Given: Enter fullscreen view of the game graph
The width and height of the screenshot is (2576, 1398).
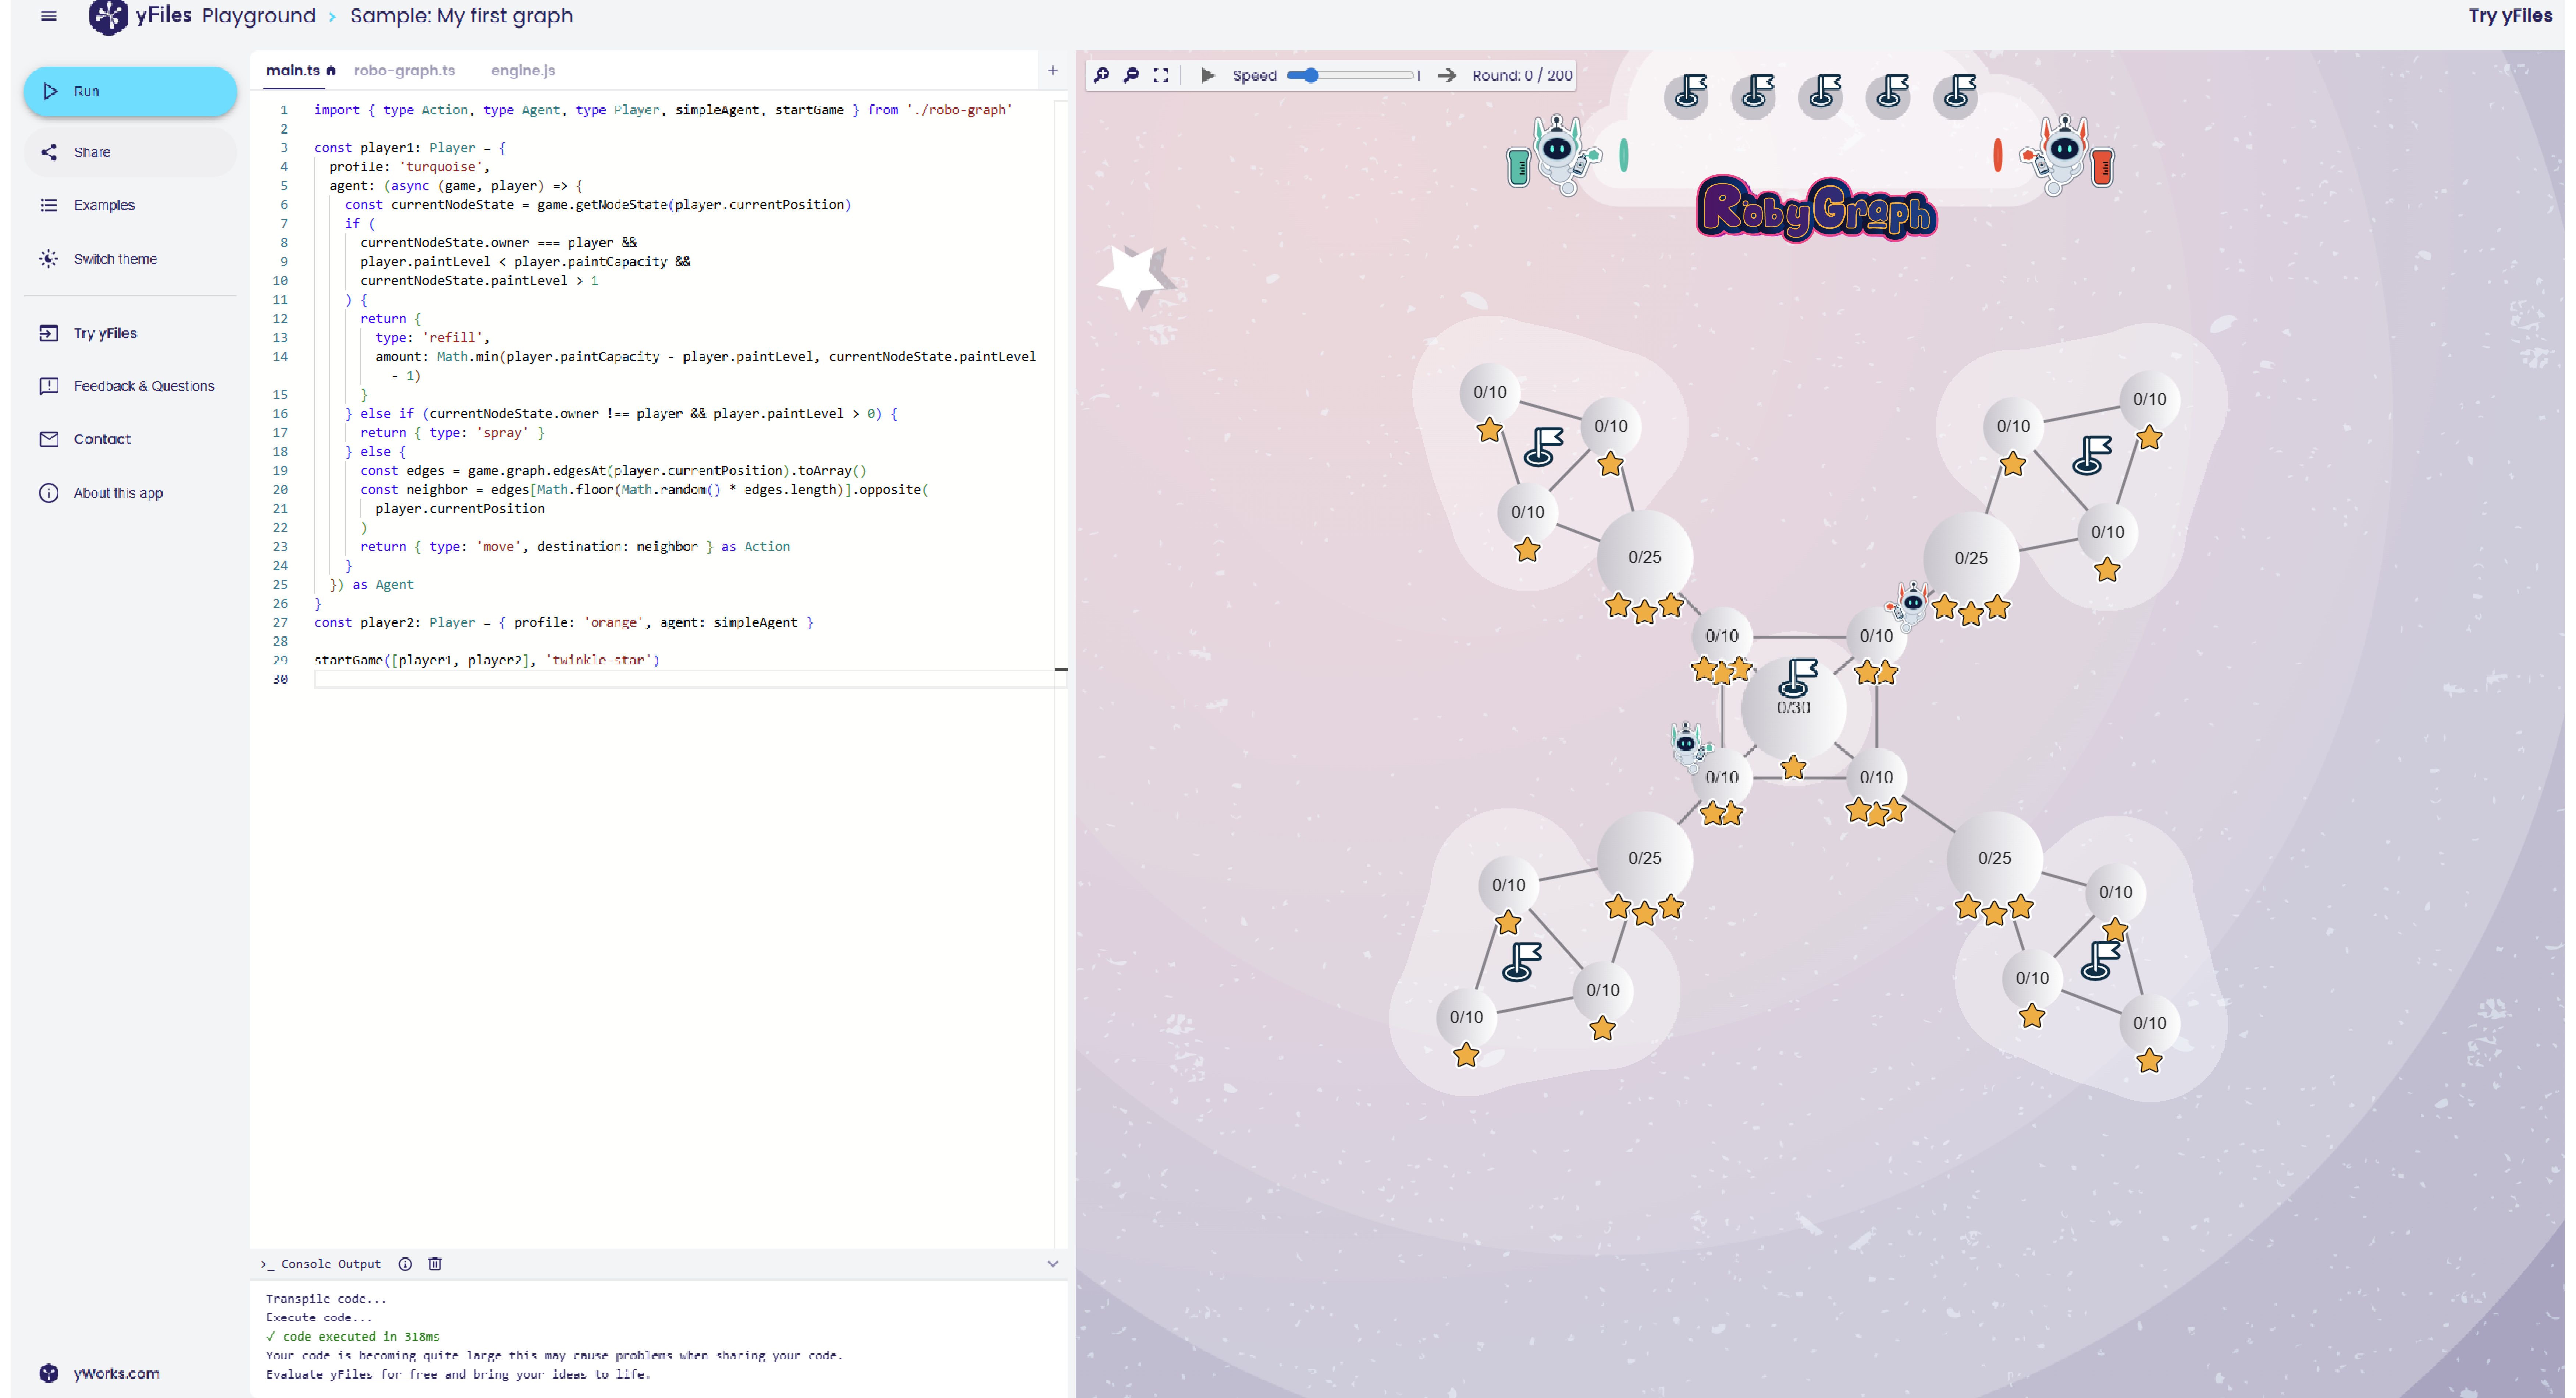Looking at the screenshot, I should [x=1161, y=75].
